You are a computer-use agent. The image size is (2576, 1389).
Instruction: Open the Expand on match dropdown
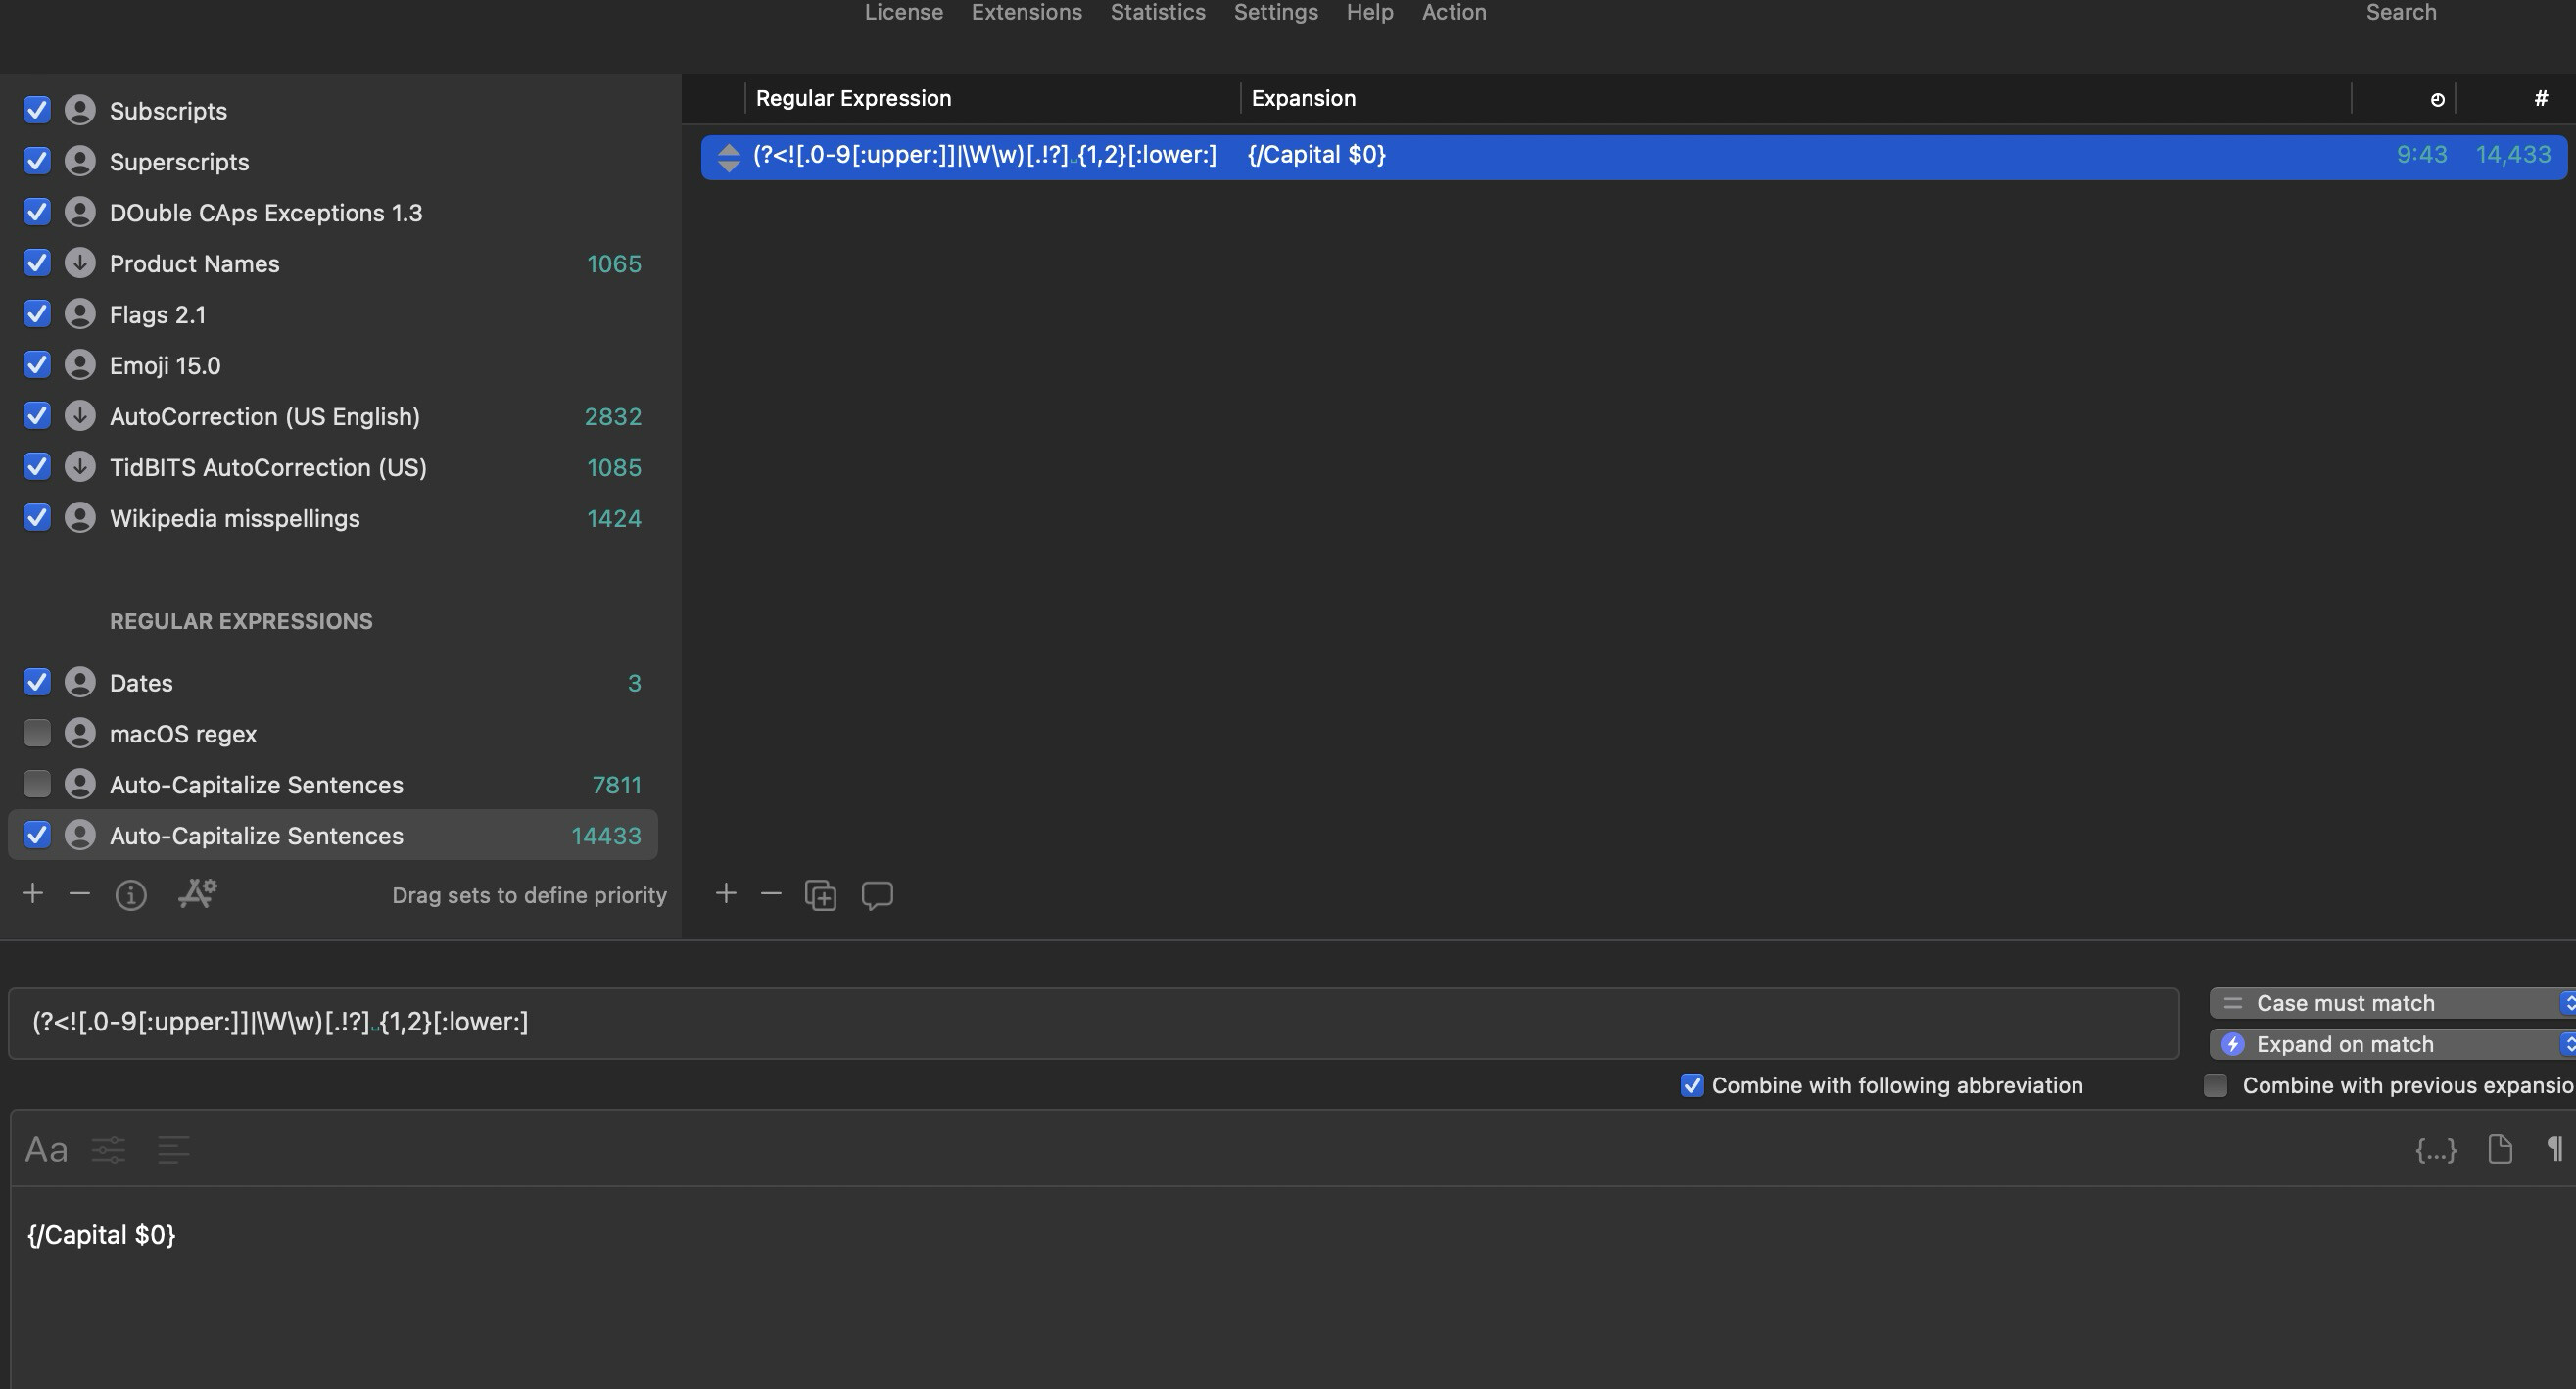tap(2390, 1044)
